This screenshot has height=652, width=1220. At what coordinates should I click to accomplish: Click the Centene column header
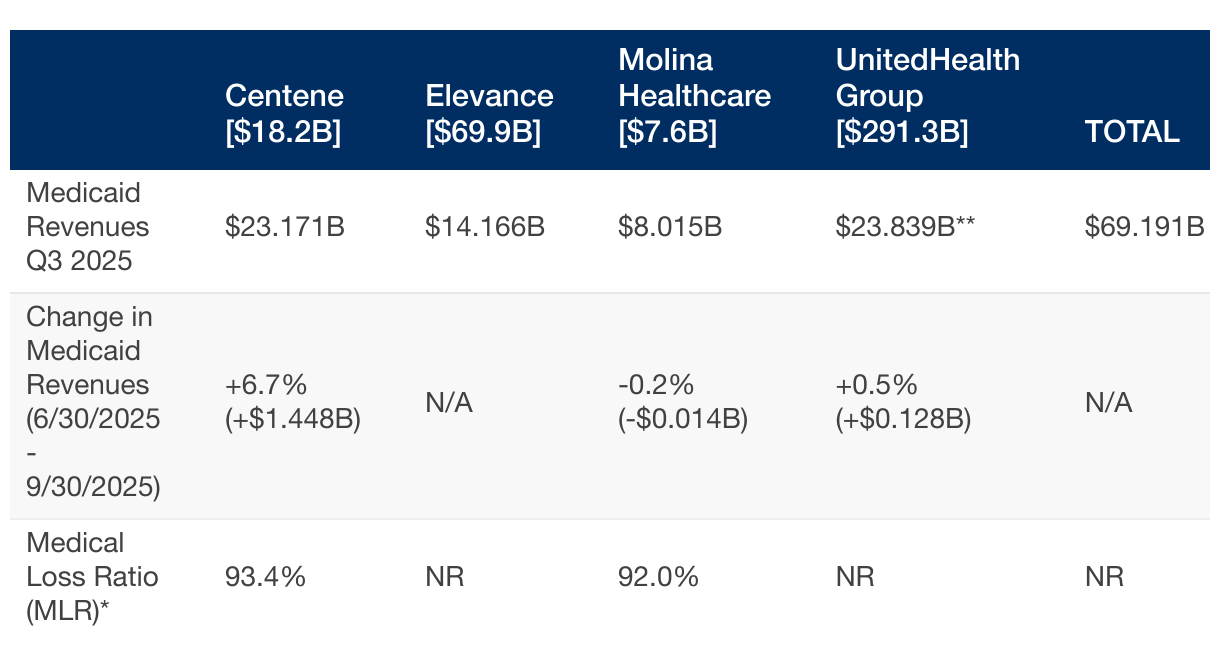coord(284,113)
